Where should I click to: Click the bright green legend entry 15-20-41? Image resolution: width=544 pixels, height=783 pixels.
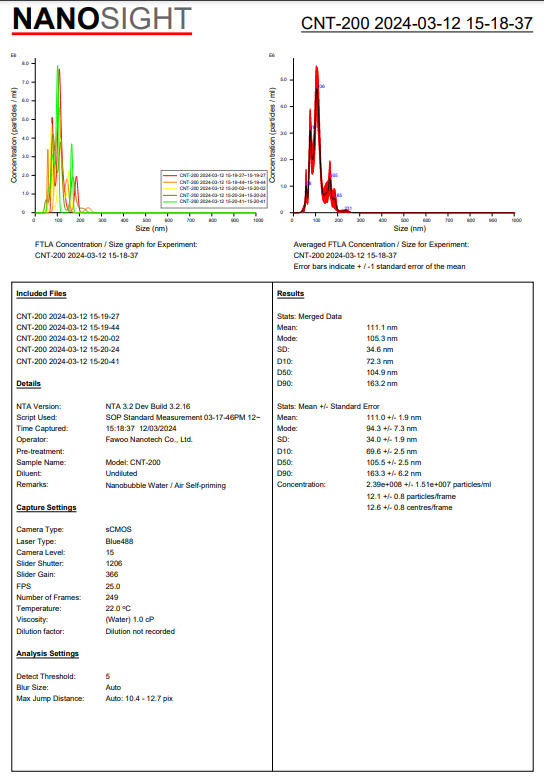214,201
